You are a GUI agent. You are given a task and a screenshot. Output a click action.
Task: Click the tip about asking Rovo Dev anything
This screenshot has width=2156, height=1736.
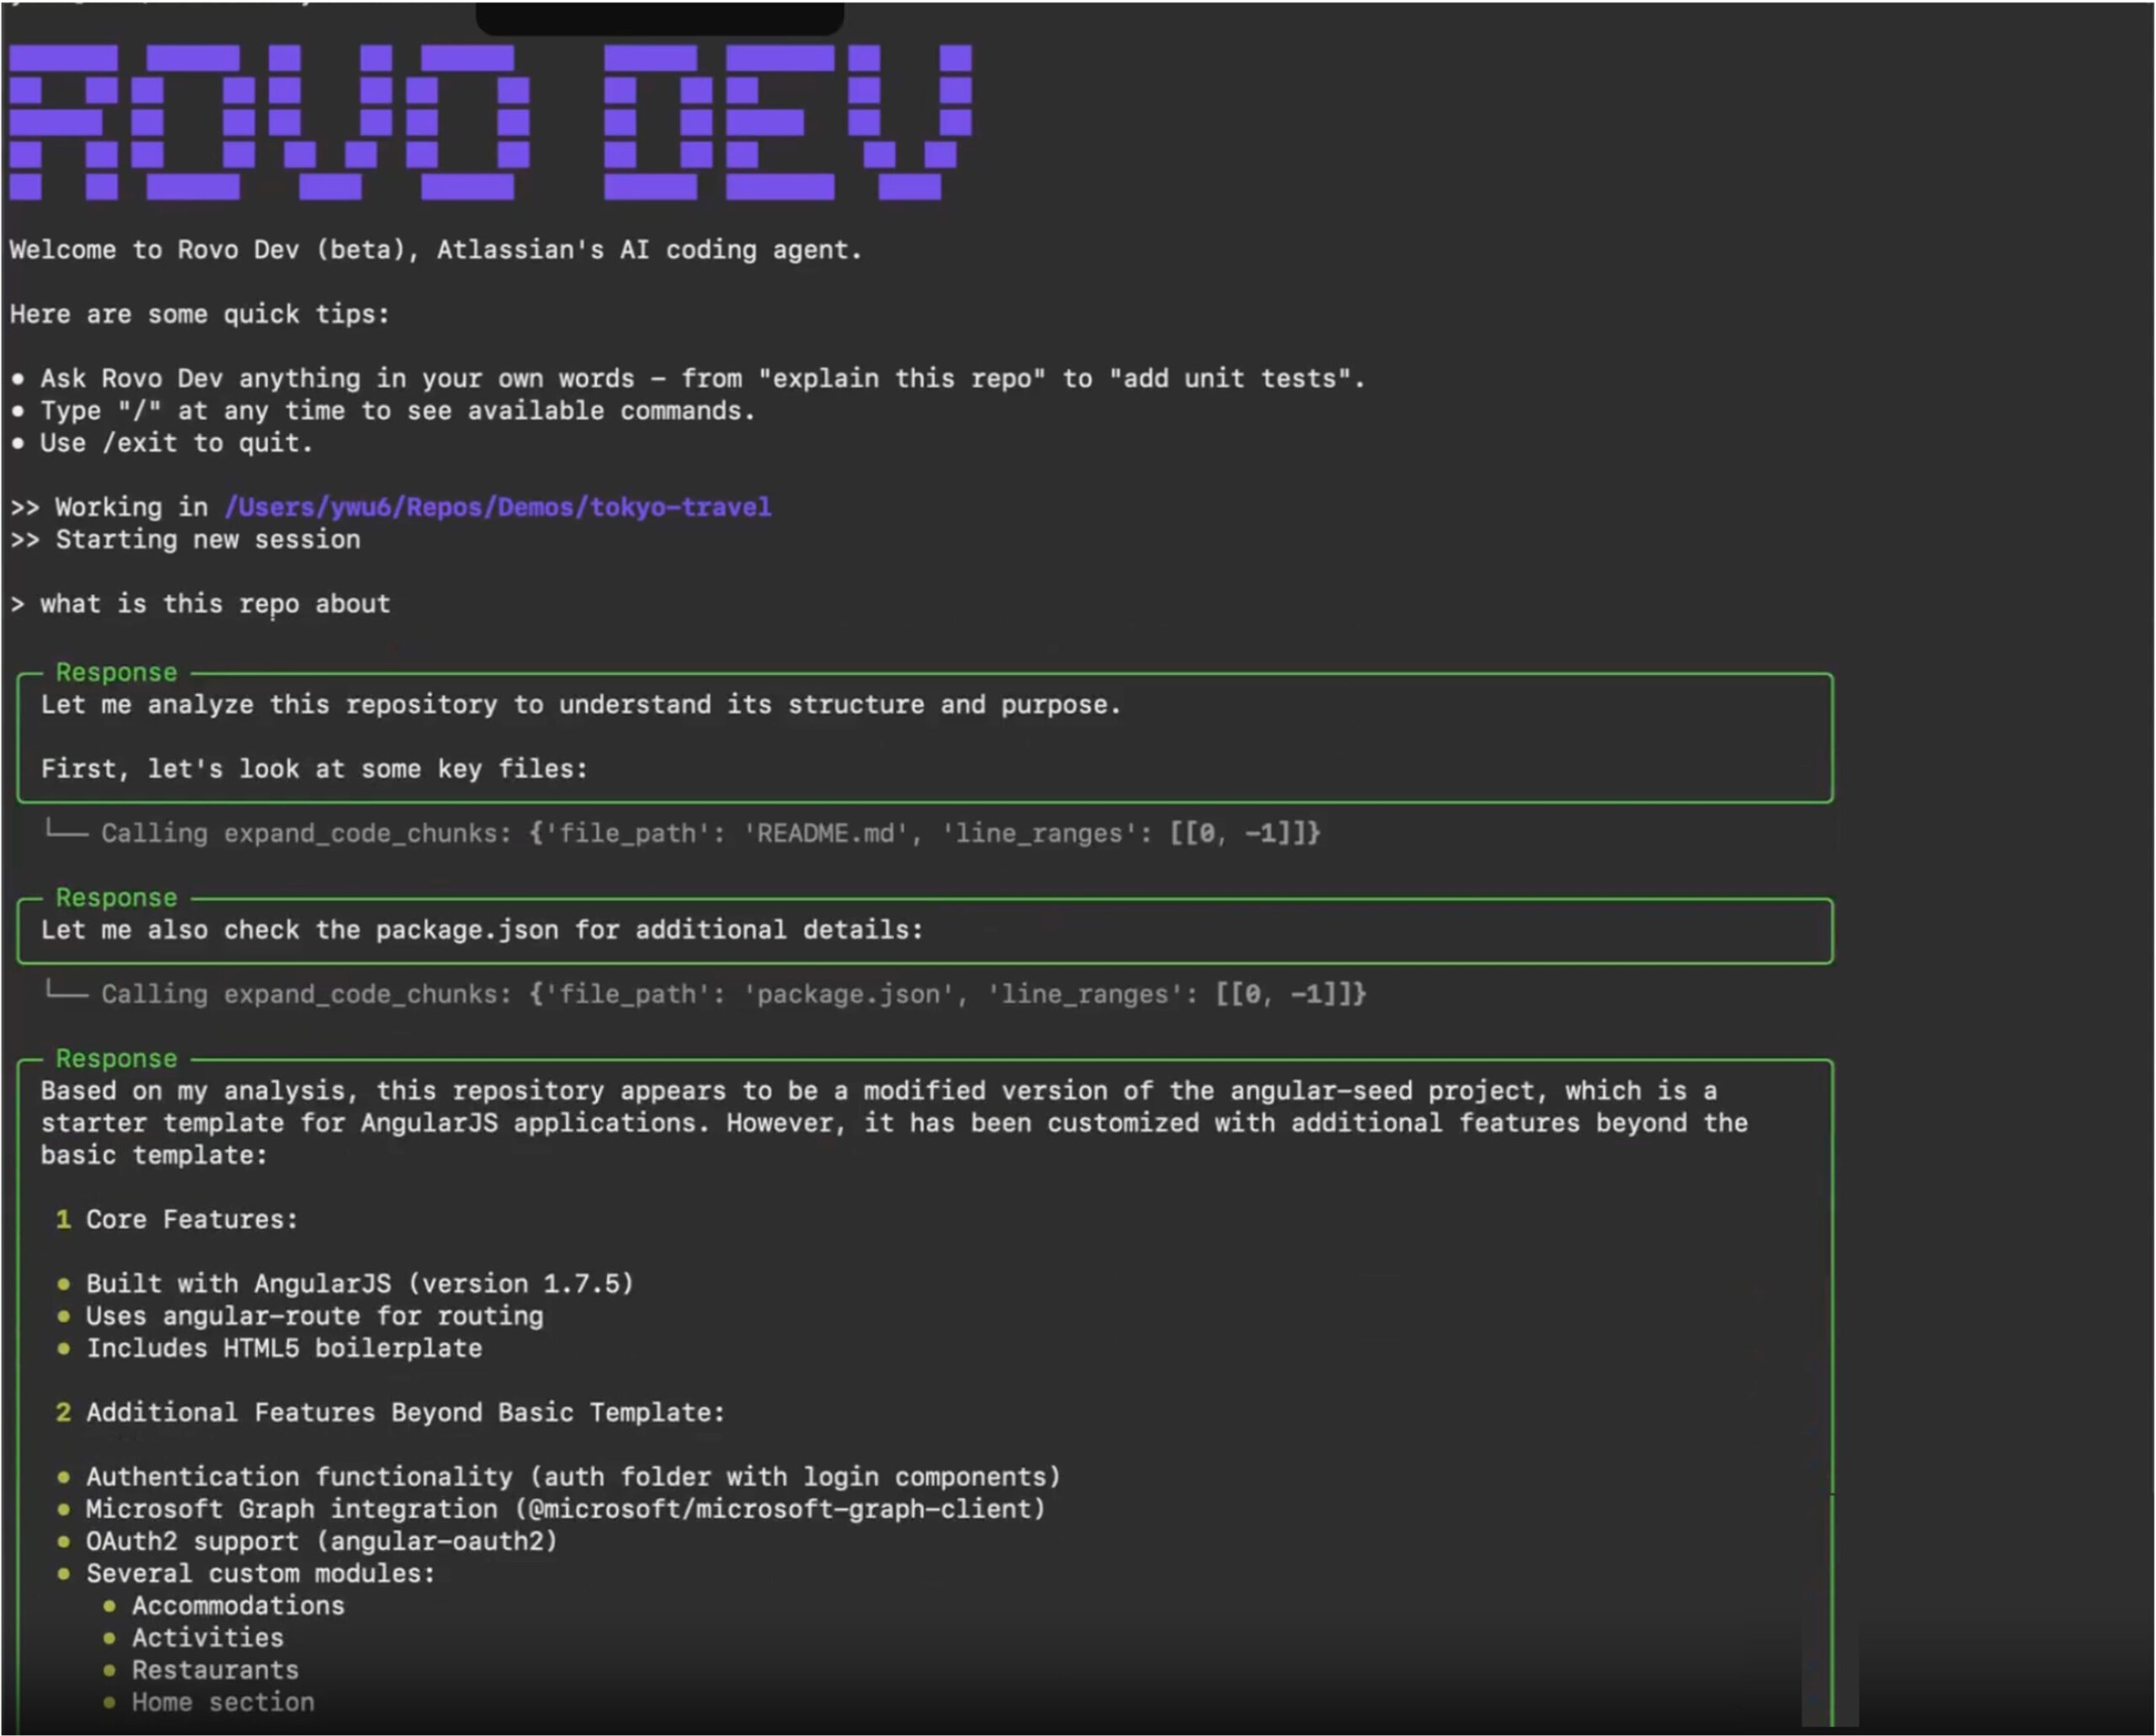click(x=688, y=379)
